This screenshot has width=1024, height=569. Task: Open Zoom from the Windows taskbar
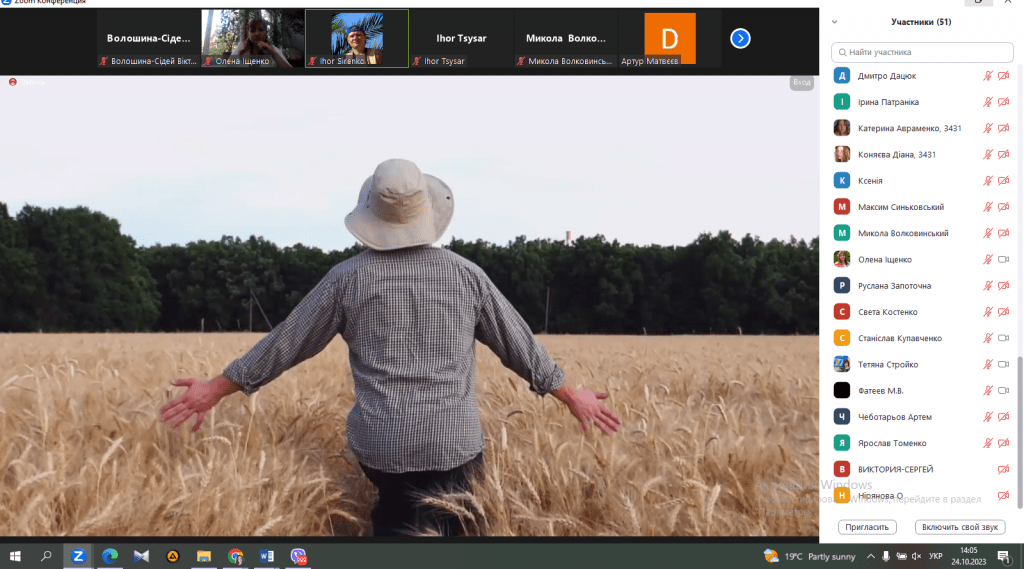[78, 556]
